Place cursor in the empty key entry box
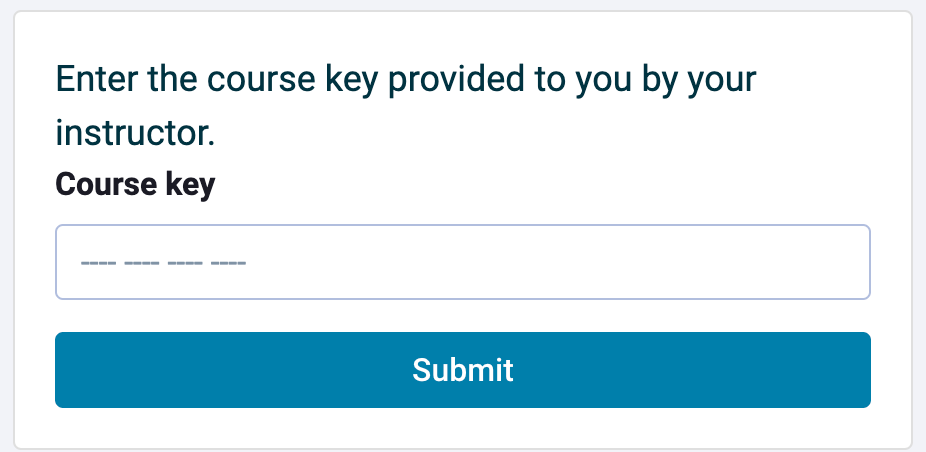The height and width of the screenshot is (452, 926). point(462,262)
